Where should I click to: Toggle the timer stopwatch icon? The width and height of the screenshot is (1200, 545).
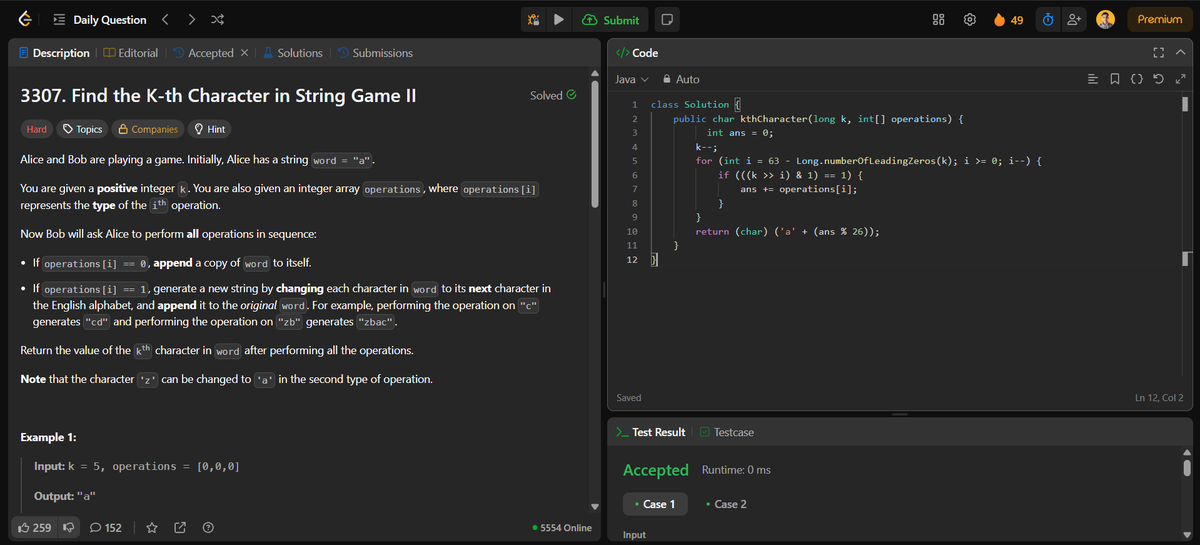click(x=1047, y=20)
